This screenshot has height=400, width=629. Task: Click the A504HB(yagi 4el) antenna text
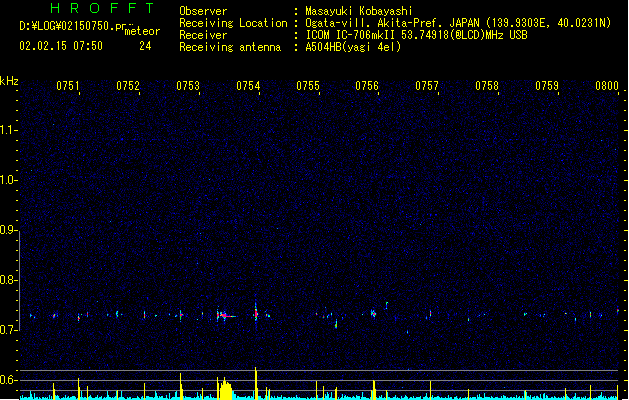(353, 47)
